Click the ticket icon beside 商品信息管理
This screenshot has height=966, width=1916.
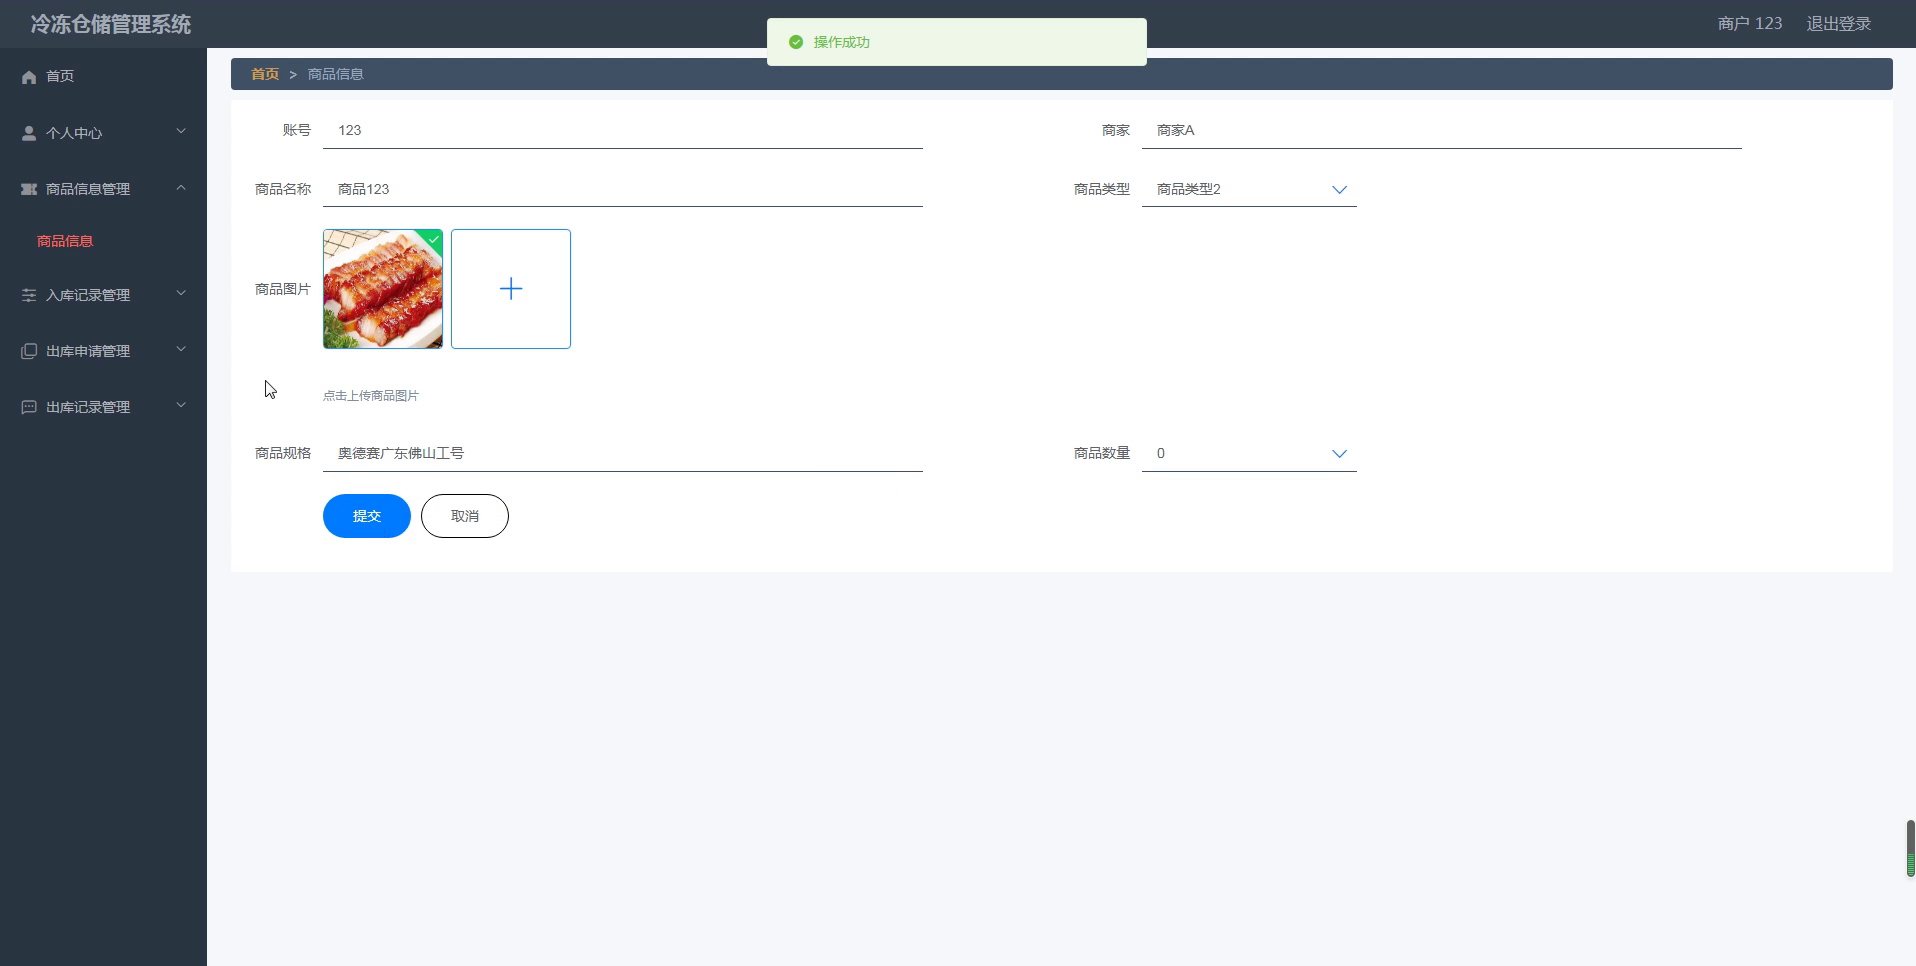pos(29,189)
